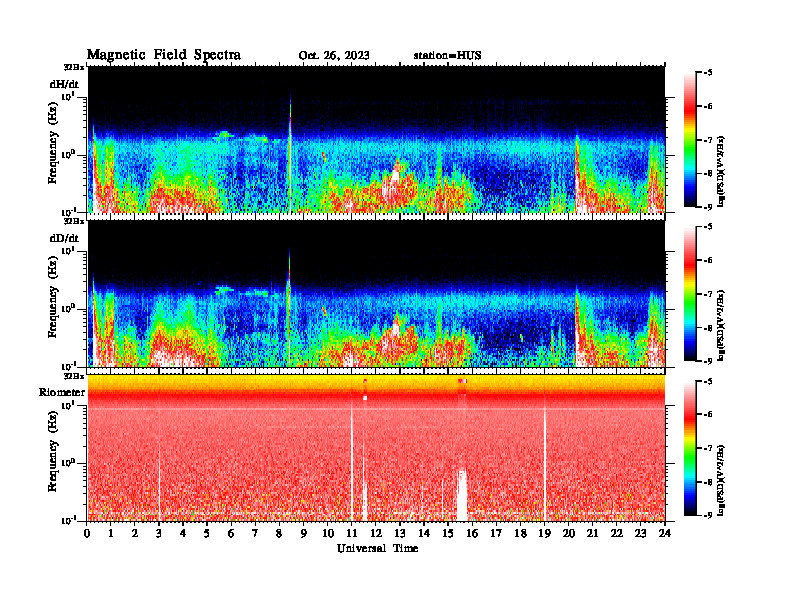Click hour 6 on Universal Time axis

pyautogui.click(x=231, y=534)
